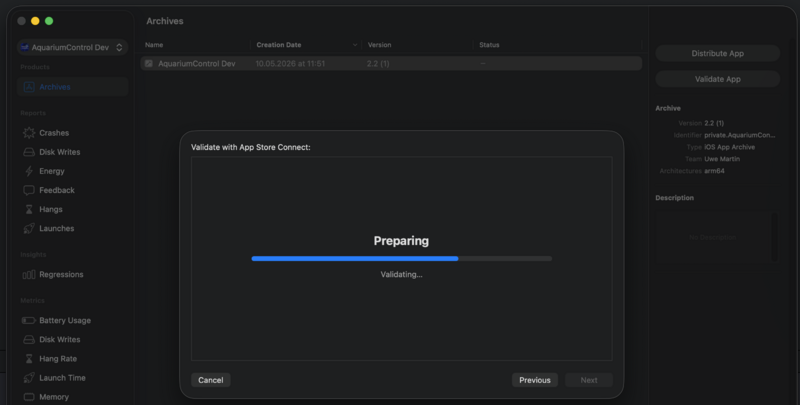This screenshot has height=405, width=800.
Task: Click the green zoom window button
Action: pyautogui.click(x=49, y=21)
